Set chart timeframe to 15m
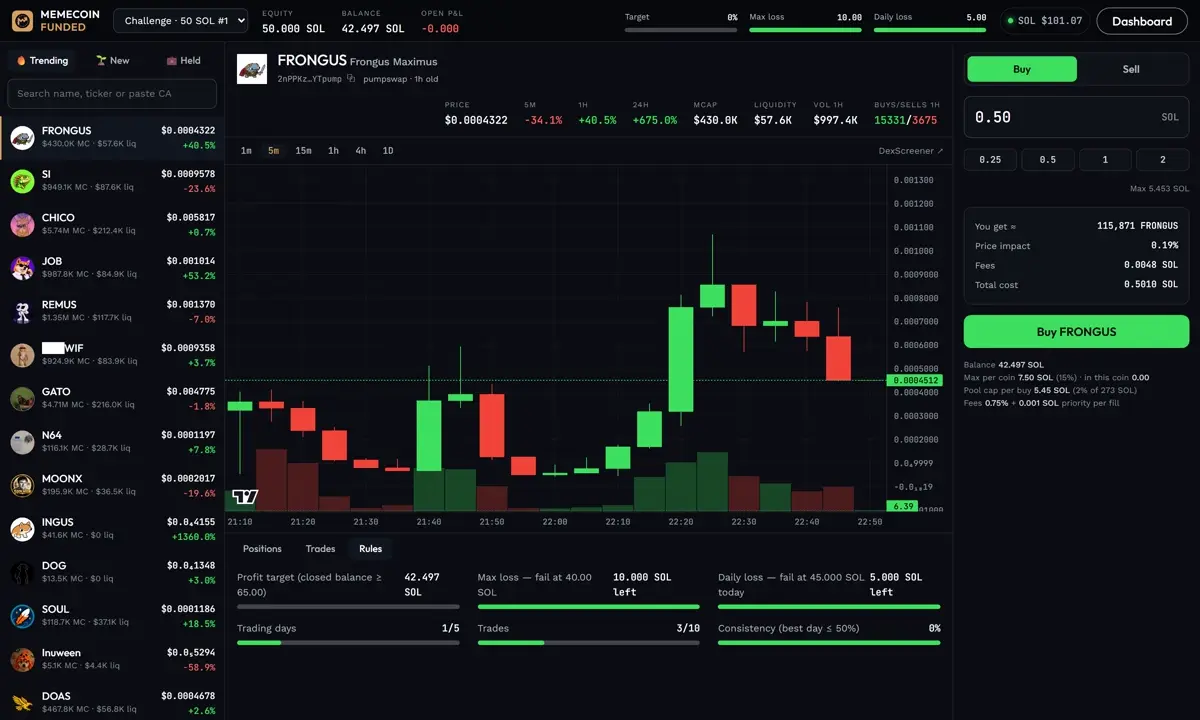 [303, 151]
